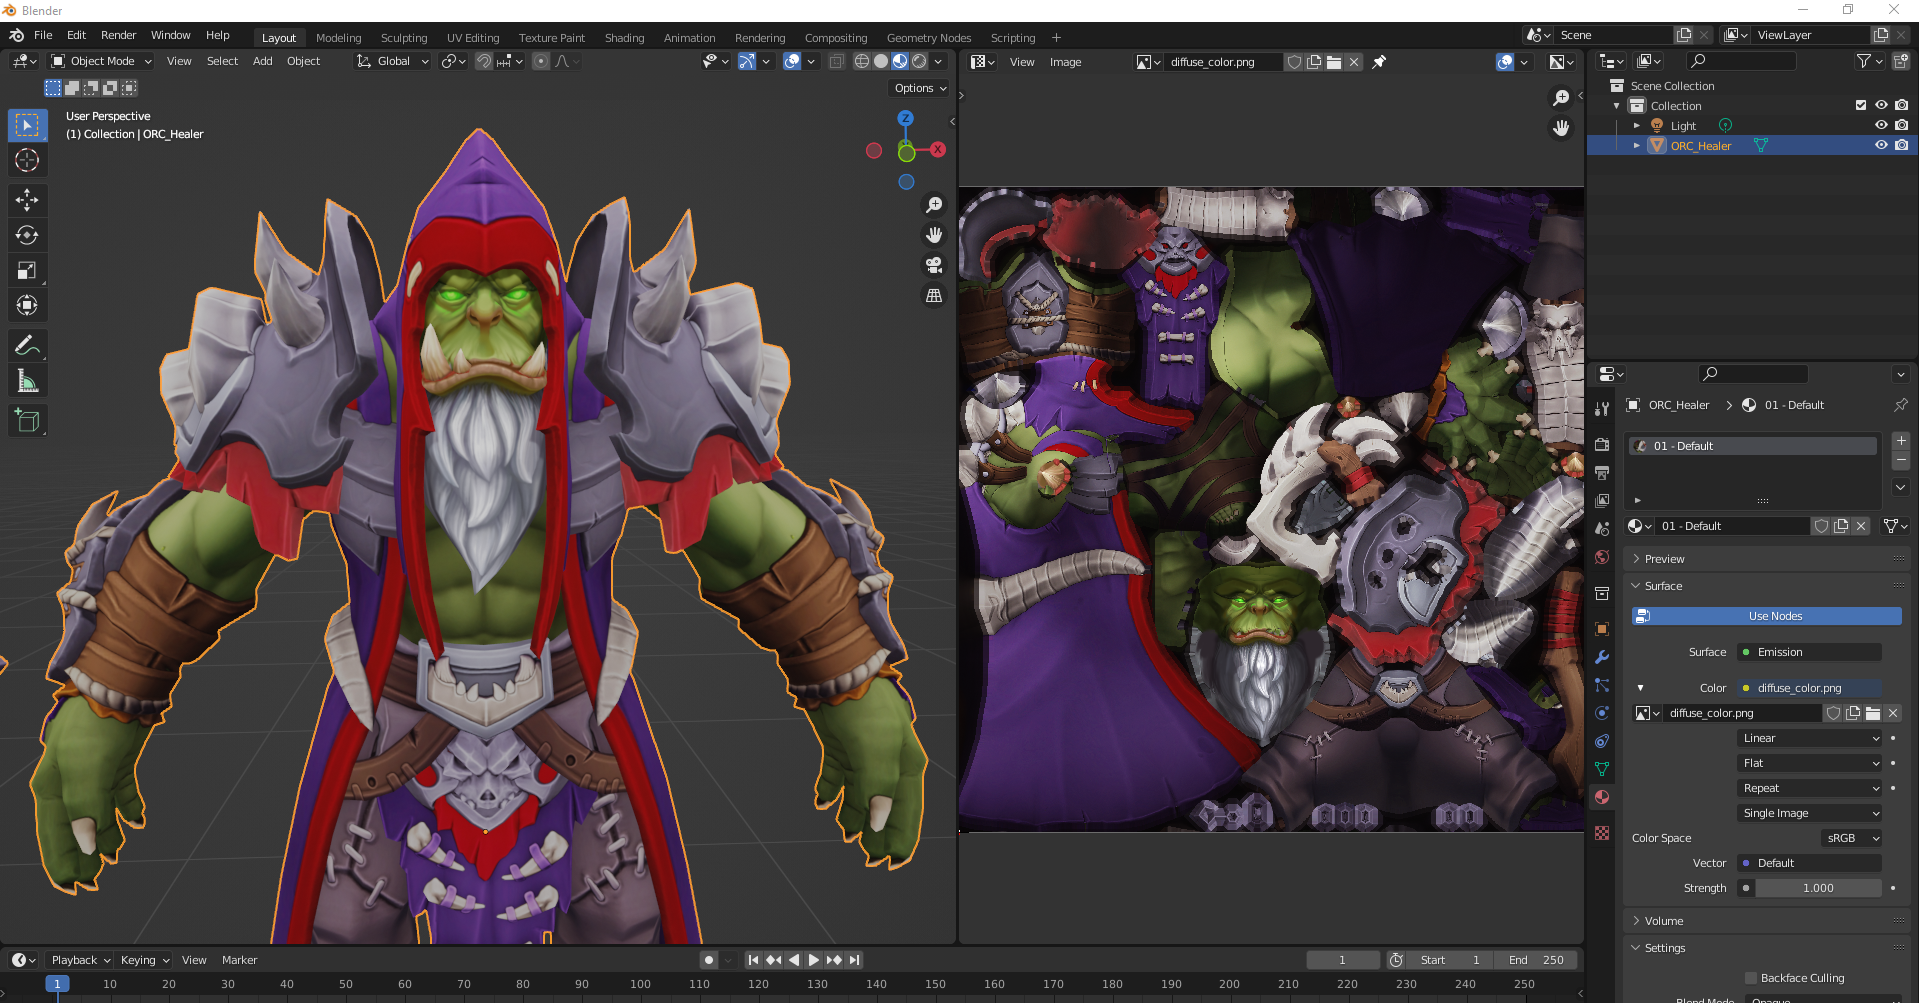Toggle X-ray mode in viewport header
1919x1003 pixels.
point(837,61)
